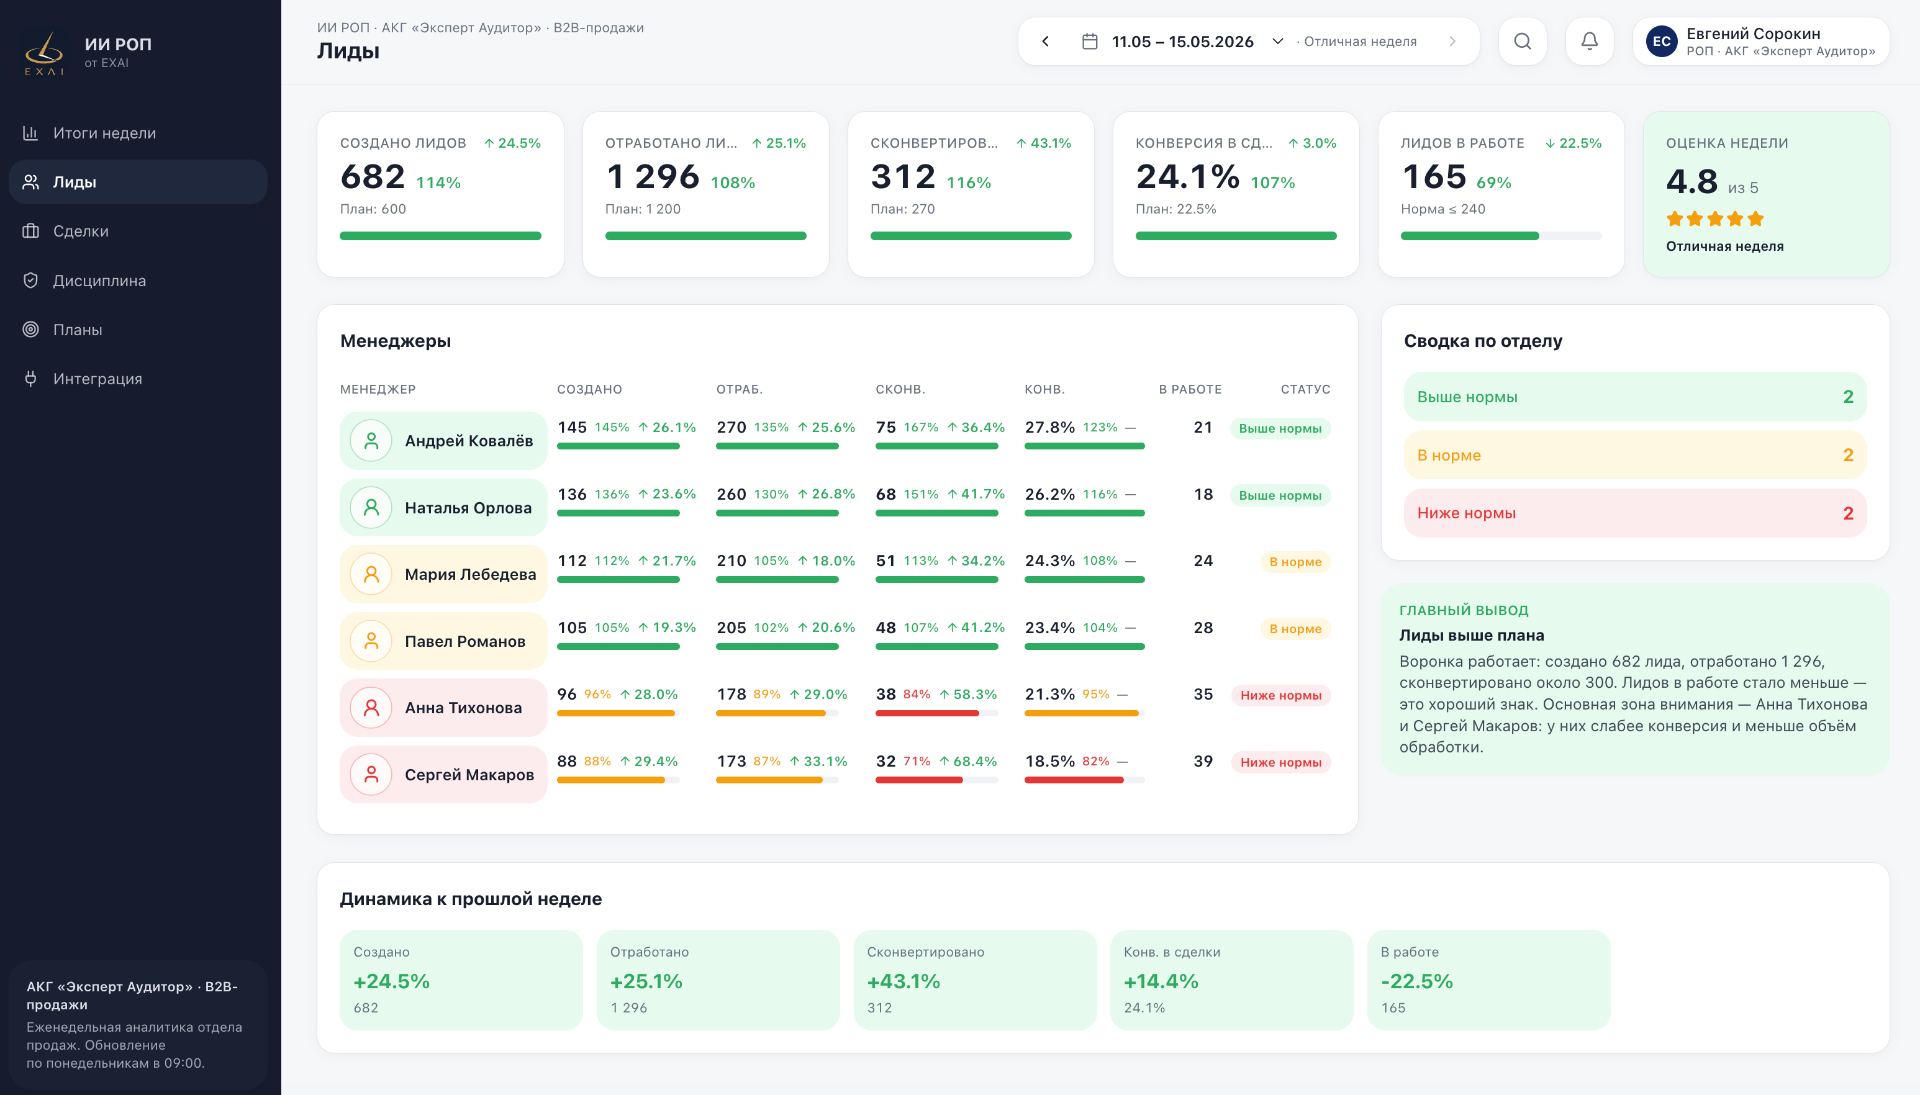The height and width of the screenshot is (1095, 1920).
Task: Click Создано лидов progress bar
Action: click(x=441, y=236)
